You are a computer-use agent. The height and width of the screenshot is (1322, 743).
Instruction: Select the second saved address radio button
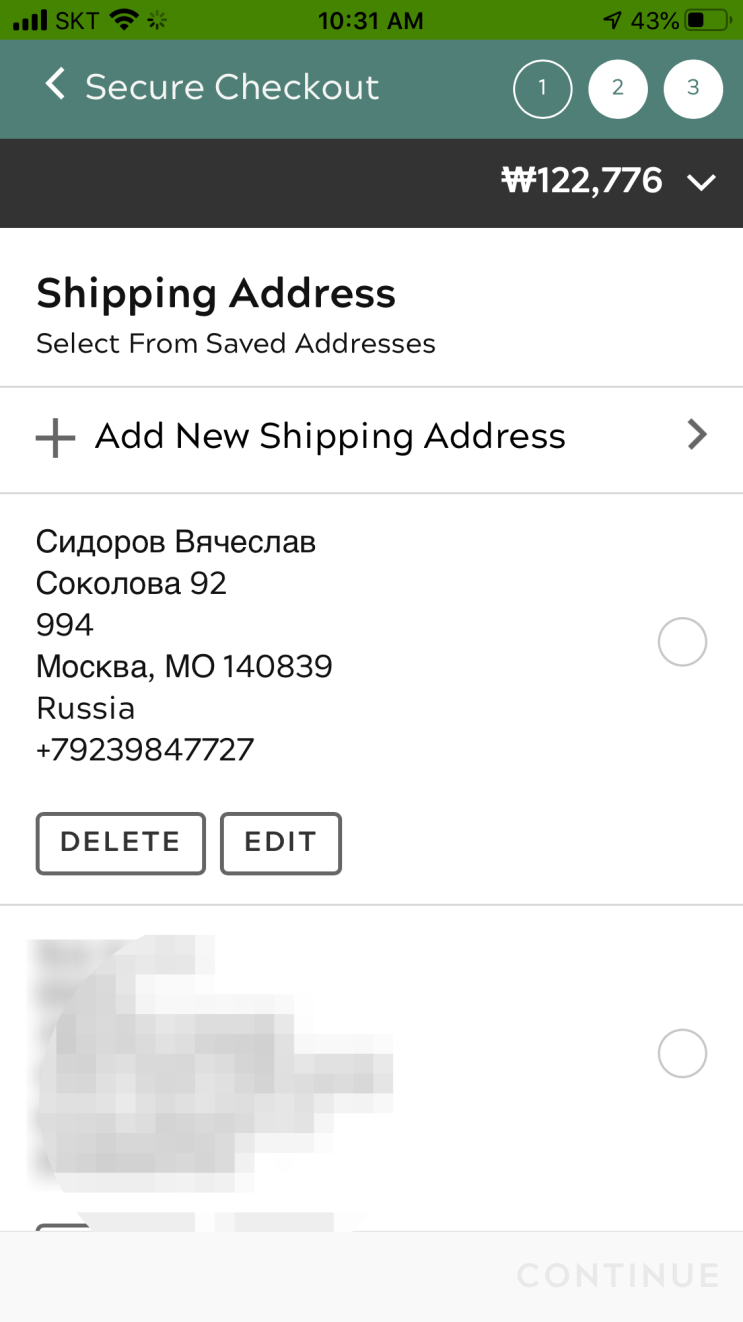pyautogui.click(x=682, y=1053)
